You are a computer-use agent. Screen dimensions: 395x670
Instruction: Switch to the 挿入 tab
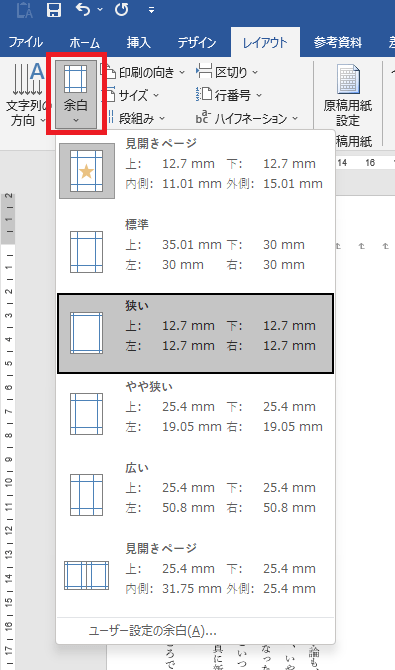[139, 42]
